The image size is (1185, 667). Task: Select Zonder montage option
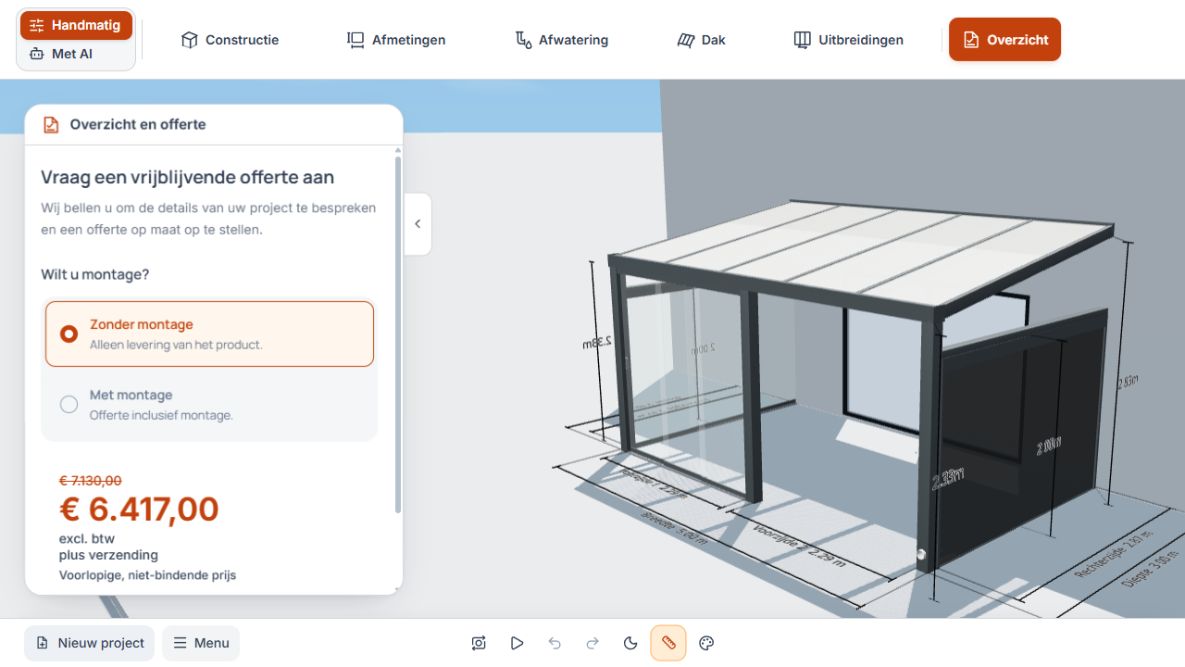click(209, 334)
